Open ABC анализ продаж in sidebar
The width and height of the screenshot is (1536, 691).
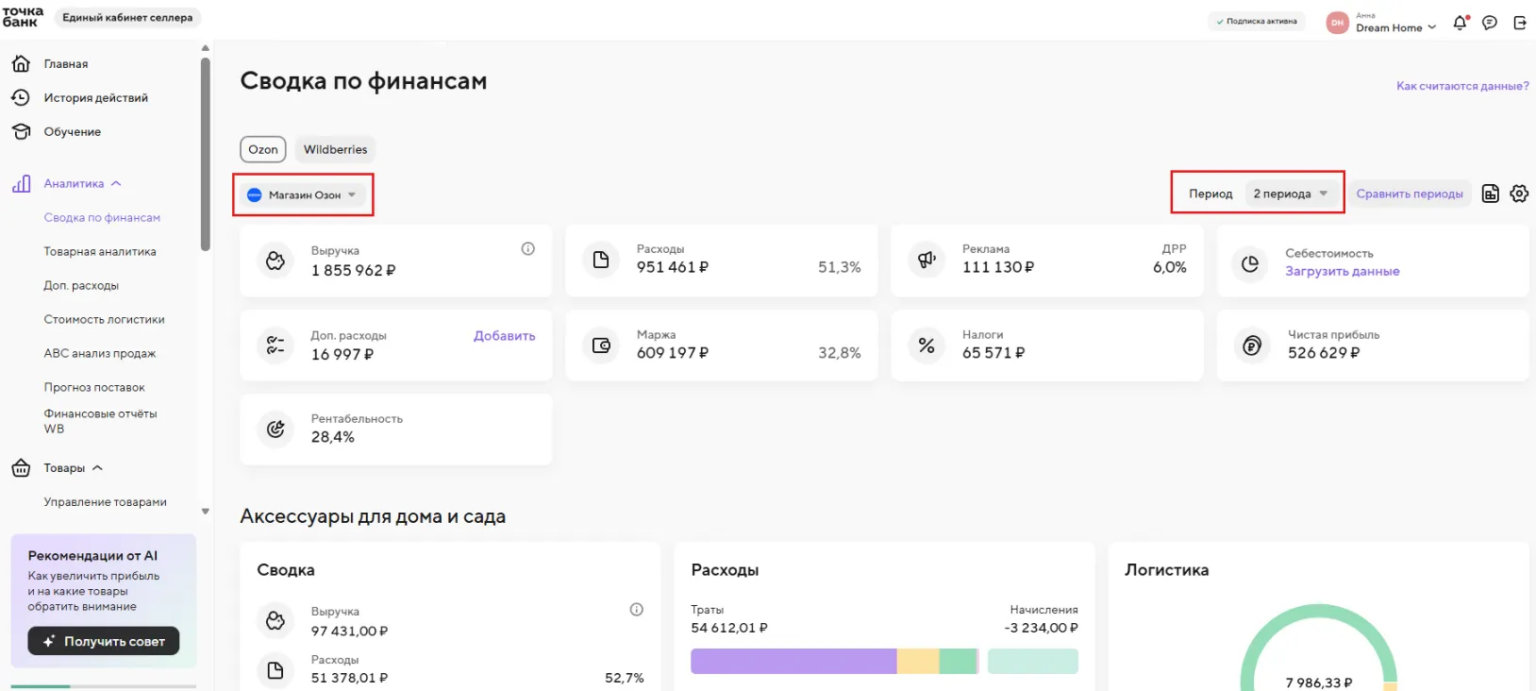pyautogui.click(x=100, y=353)
